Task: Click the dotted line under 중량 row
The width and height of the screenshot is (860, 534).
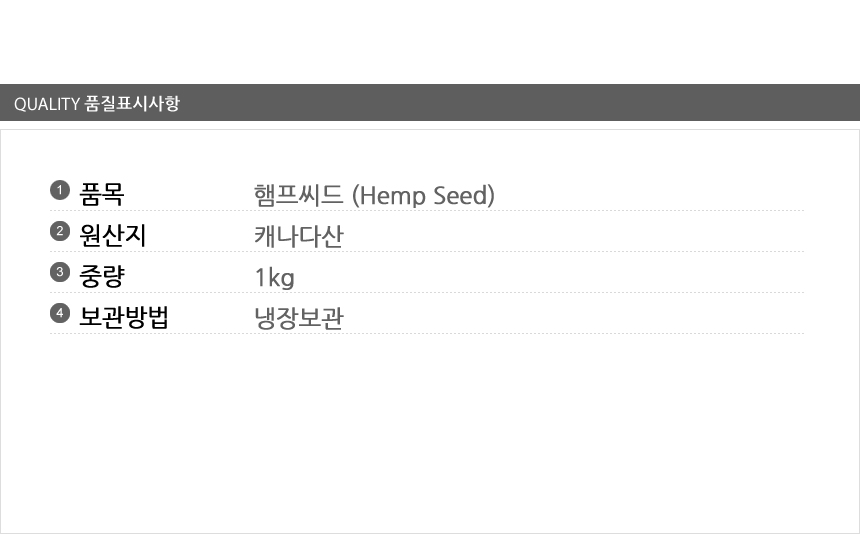Action: coord(427,292)
